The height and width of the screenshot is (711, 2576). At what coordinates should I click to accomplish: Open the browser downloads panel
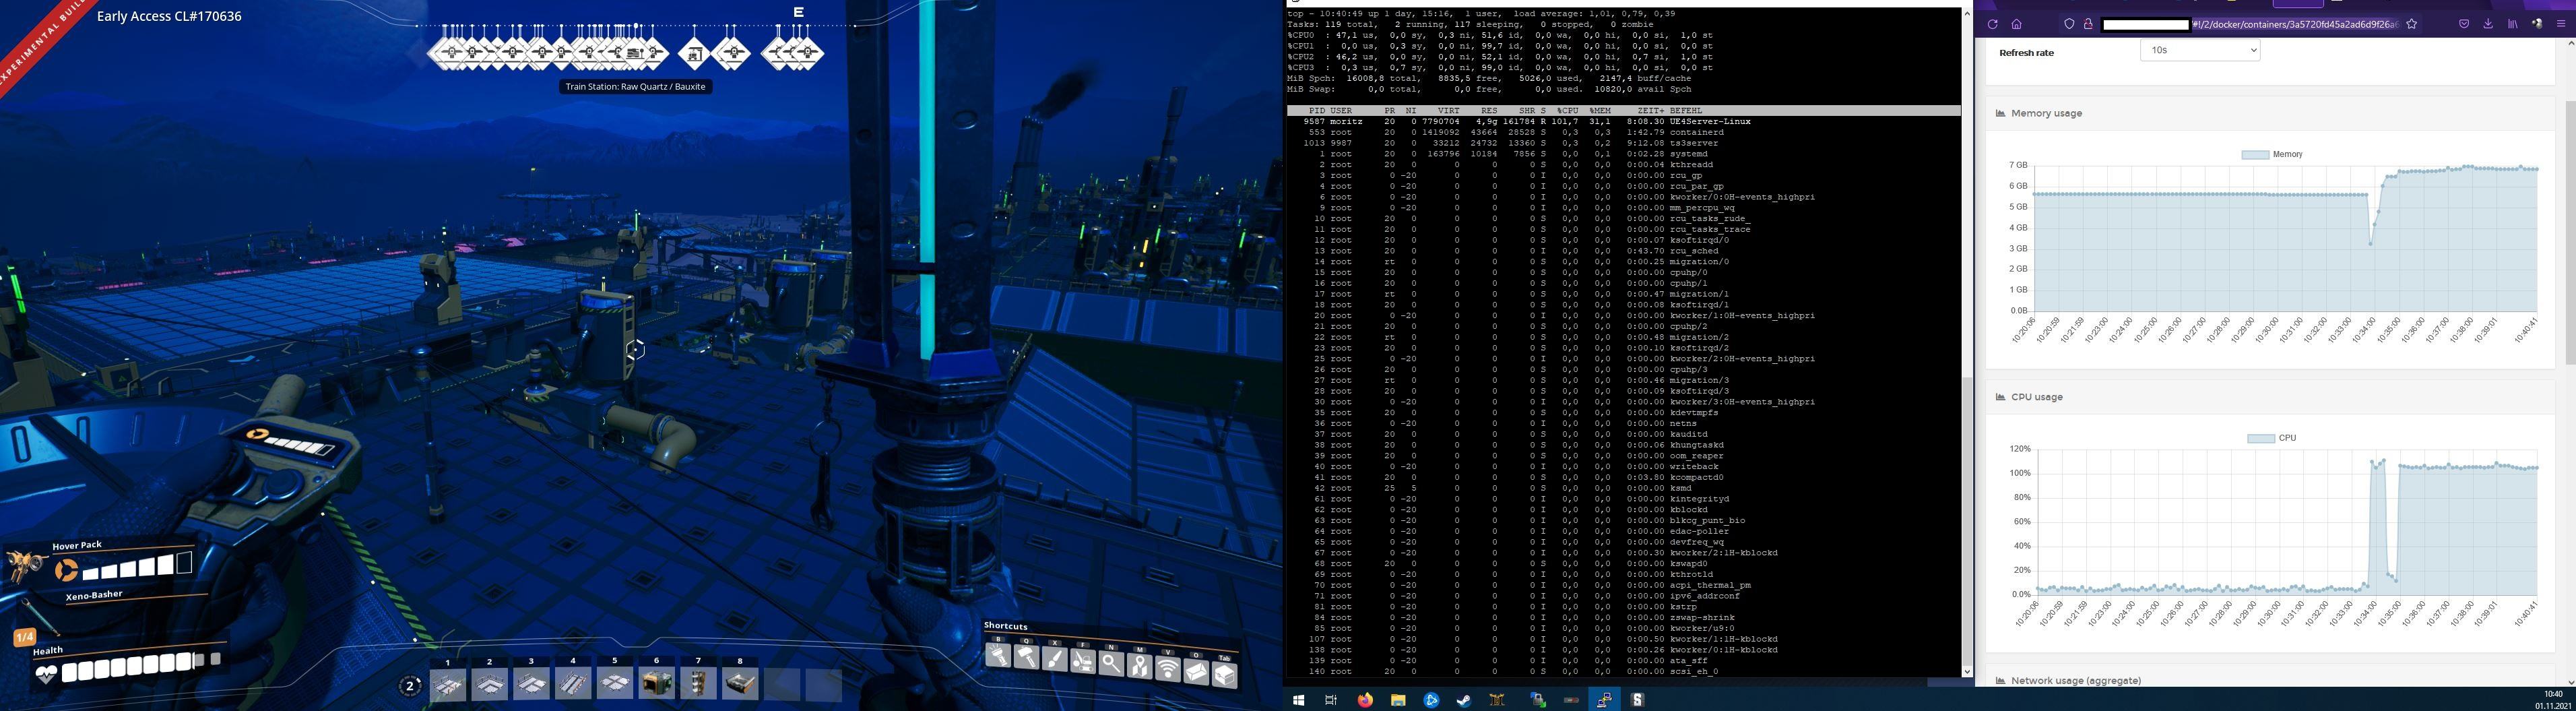pos(2488,24)
